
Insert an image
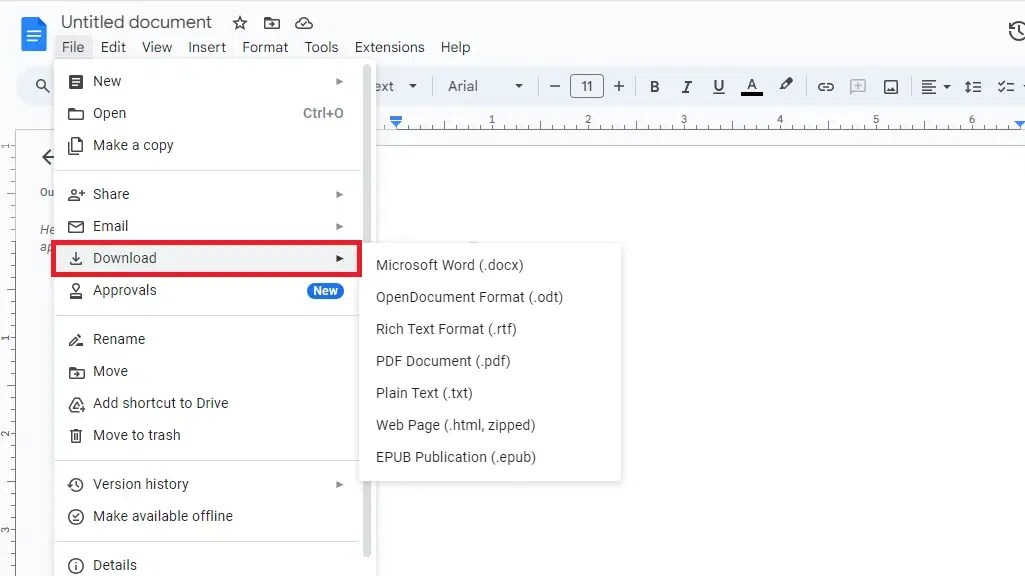pos(890,86)
